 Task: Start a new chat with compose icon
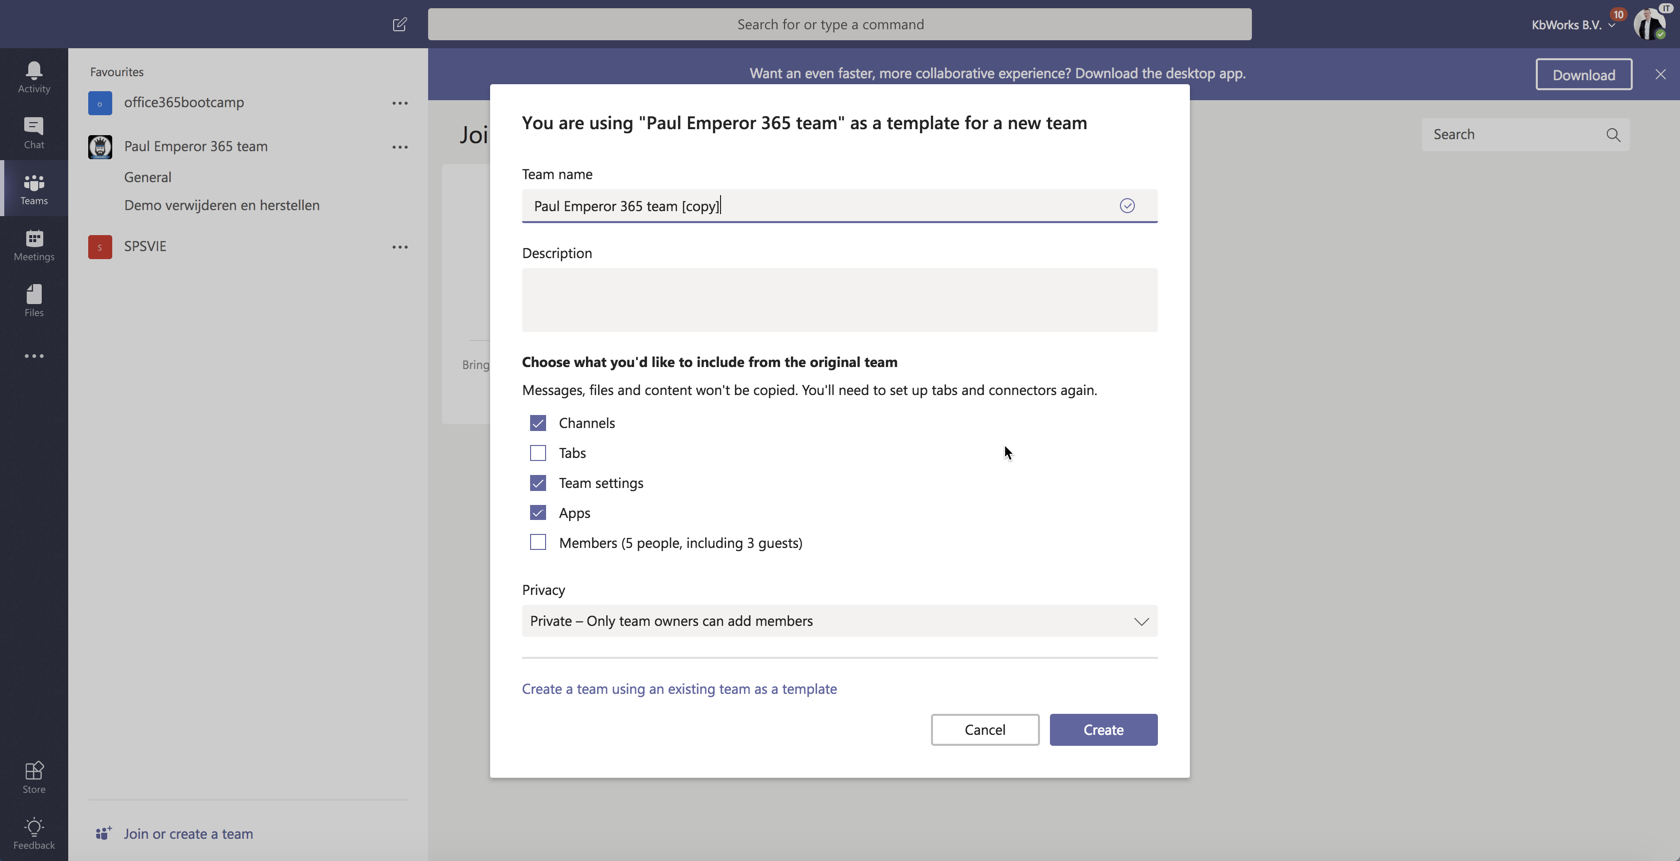point(400,24)
